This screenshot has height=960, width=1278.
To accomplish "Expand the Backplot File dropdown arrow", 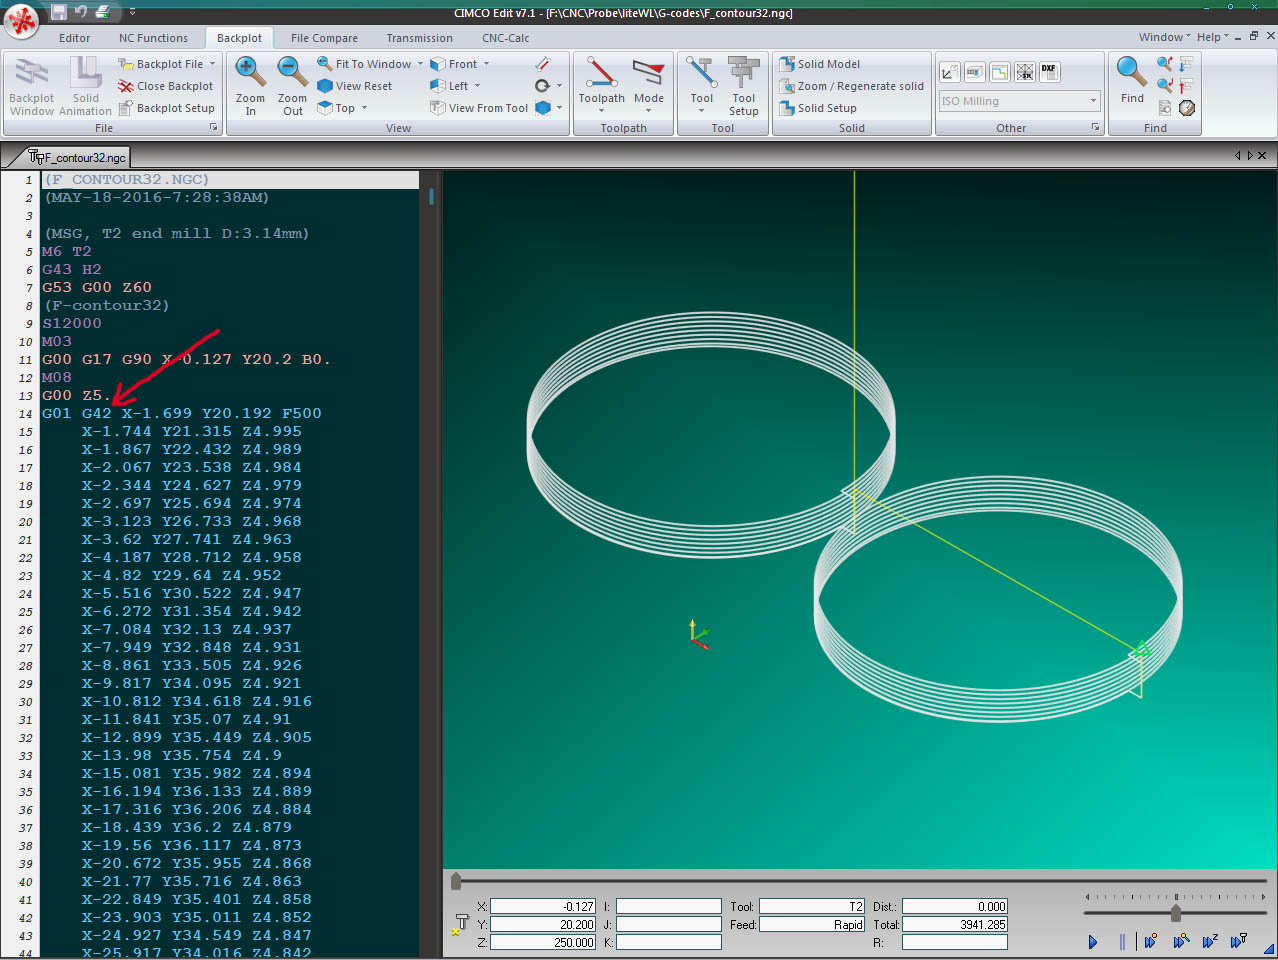I will pos(212,64).
